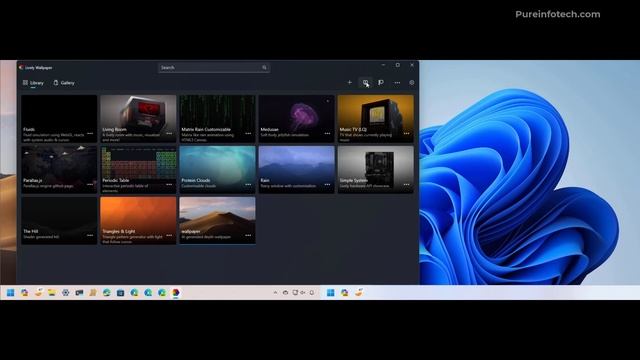Open the Simple System card three-dot menu

407,184
